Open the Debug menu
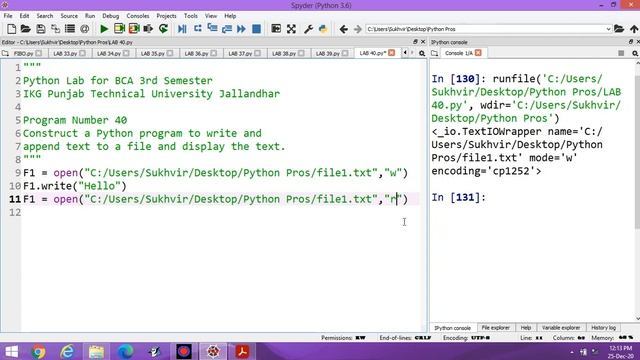Screen dimensions: 640x360 (x=111, y=16)
